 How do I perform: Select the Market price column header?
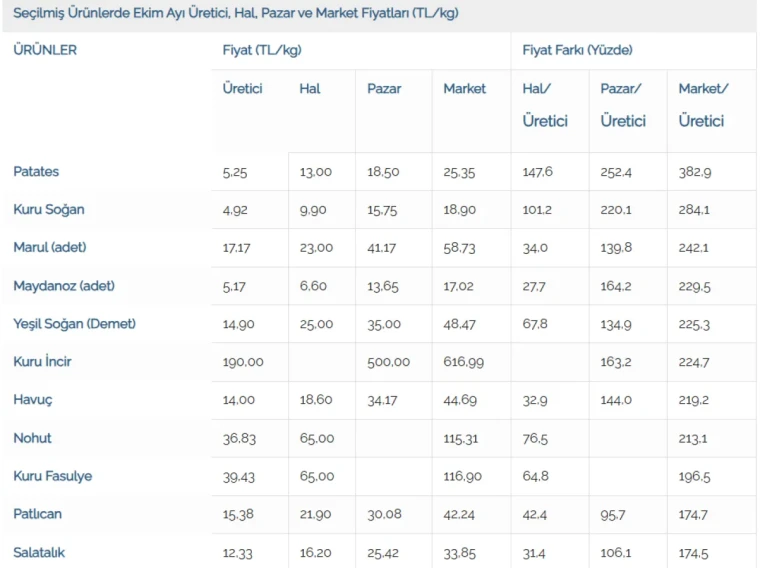coord(464,89)
